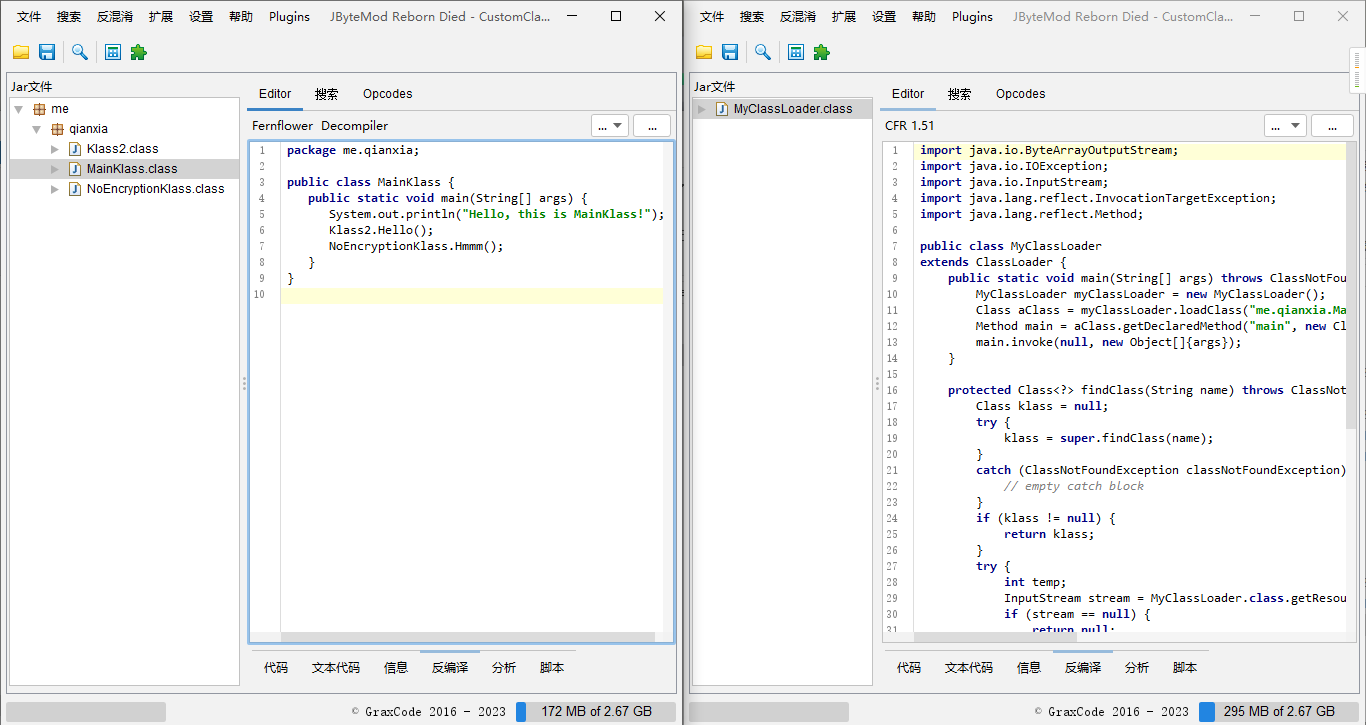Select the 文本代码 bottom tab in left window
Viewport: 1366px width, 725px height.
pos(335,667)
